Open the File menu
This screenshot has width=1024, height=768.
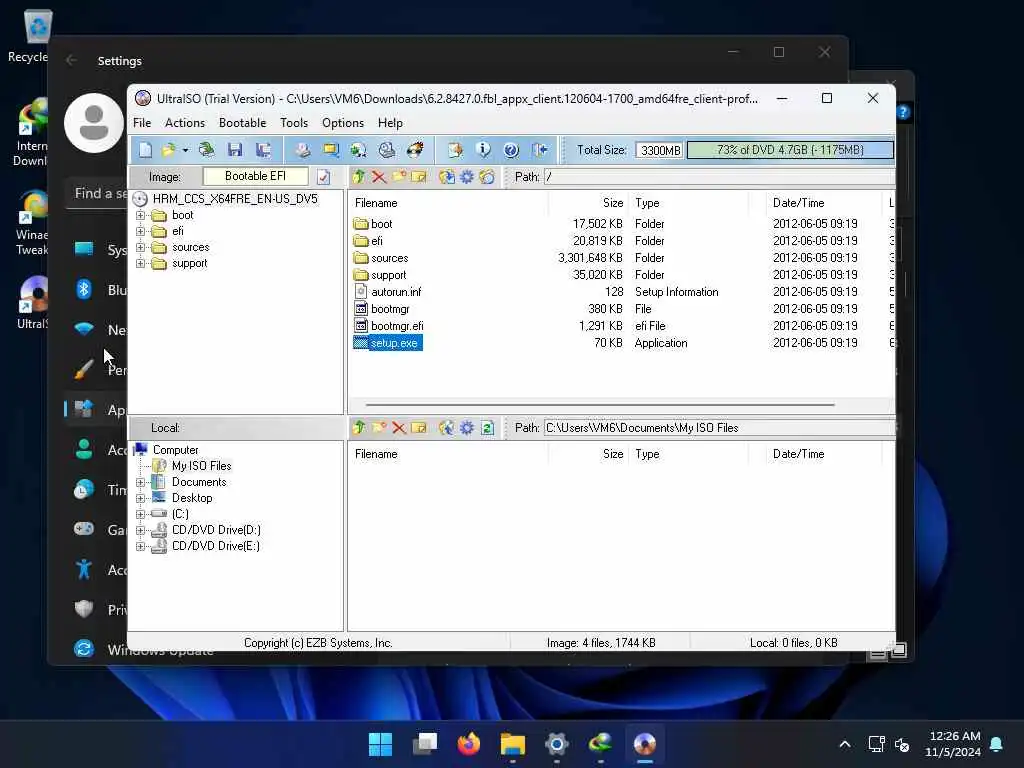coord(142,123)
